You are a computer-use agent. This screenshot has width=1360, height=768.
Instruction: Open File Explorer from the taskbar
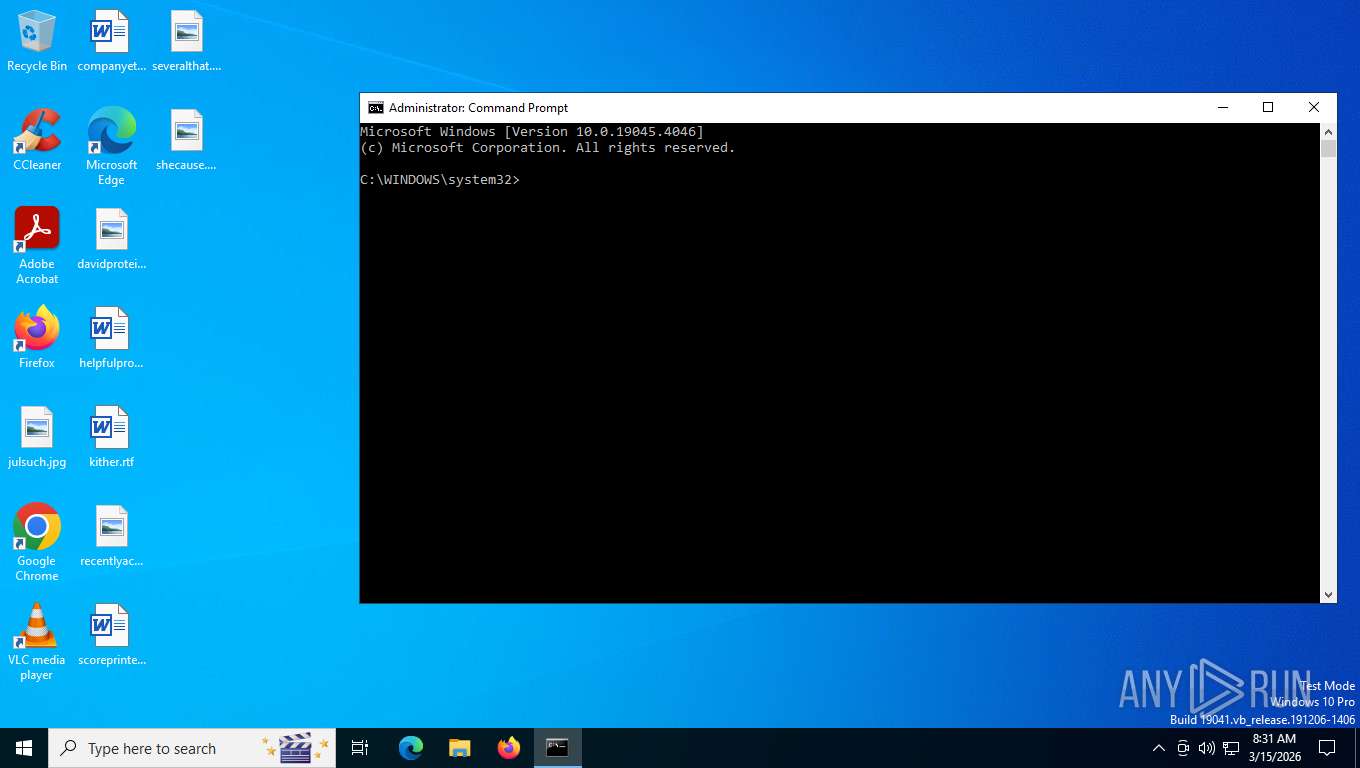pos(460,748)
